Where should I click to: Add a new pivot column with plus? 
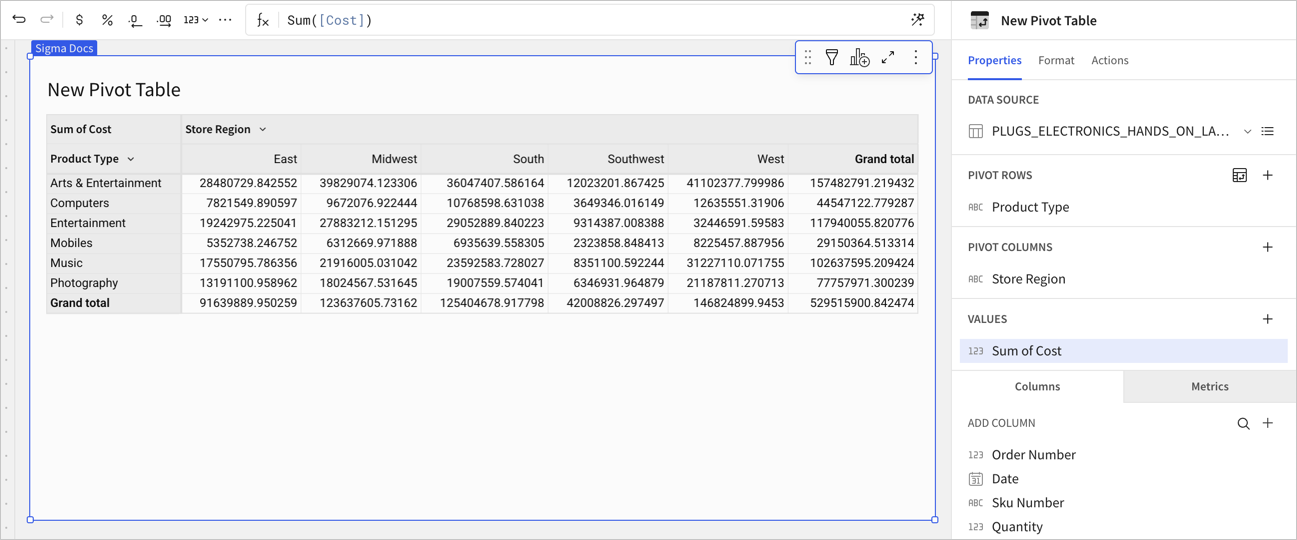tap(1268, 247)
